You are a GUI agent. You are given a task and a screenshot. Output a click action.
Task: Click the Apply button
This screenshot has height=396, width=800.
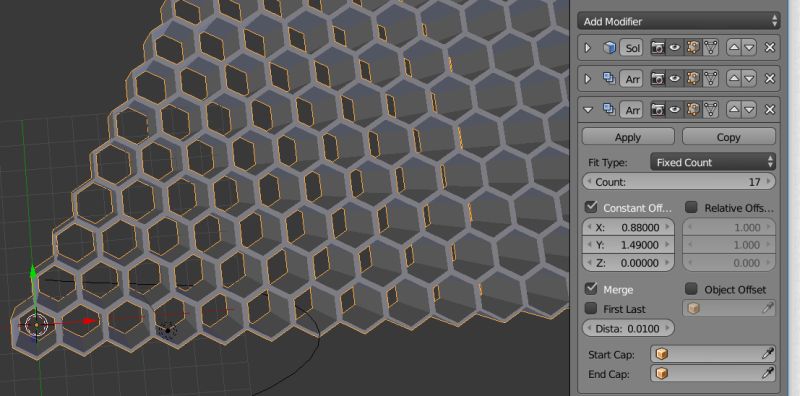[628, 137]
